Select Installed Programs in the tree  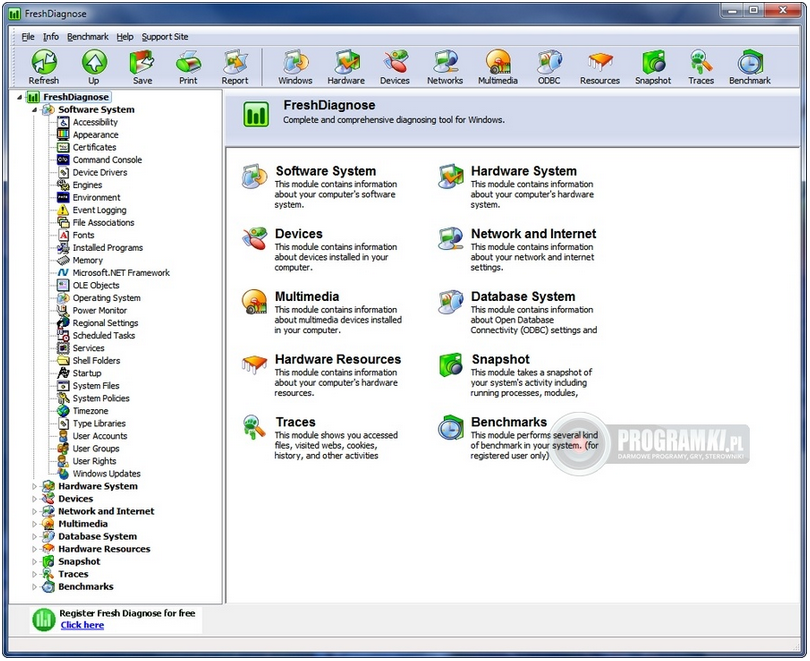coord(107,248)
